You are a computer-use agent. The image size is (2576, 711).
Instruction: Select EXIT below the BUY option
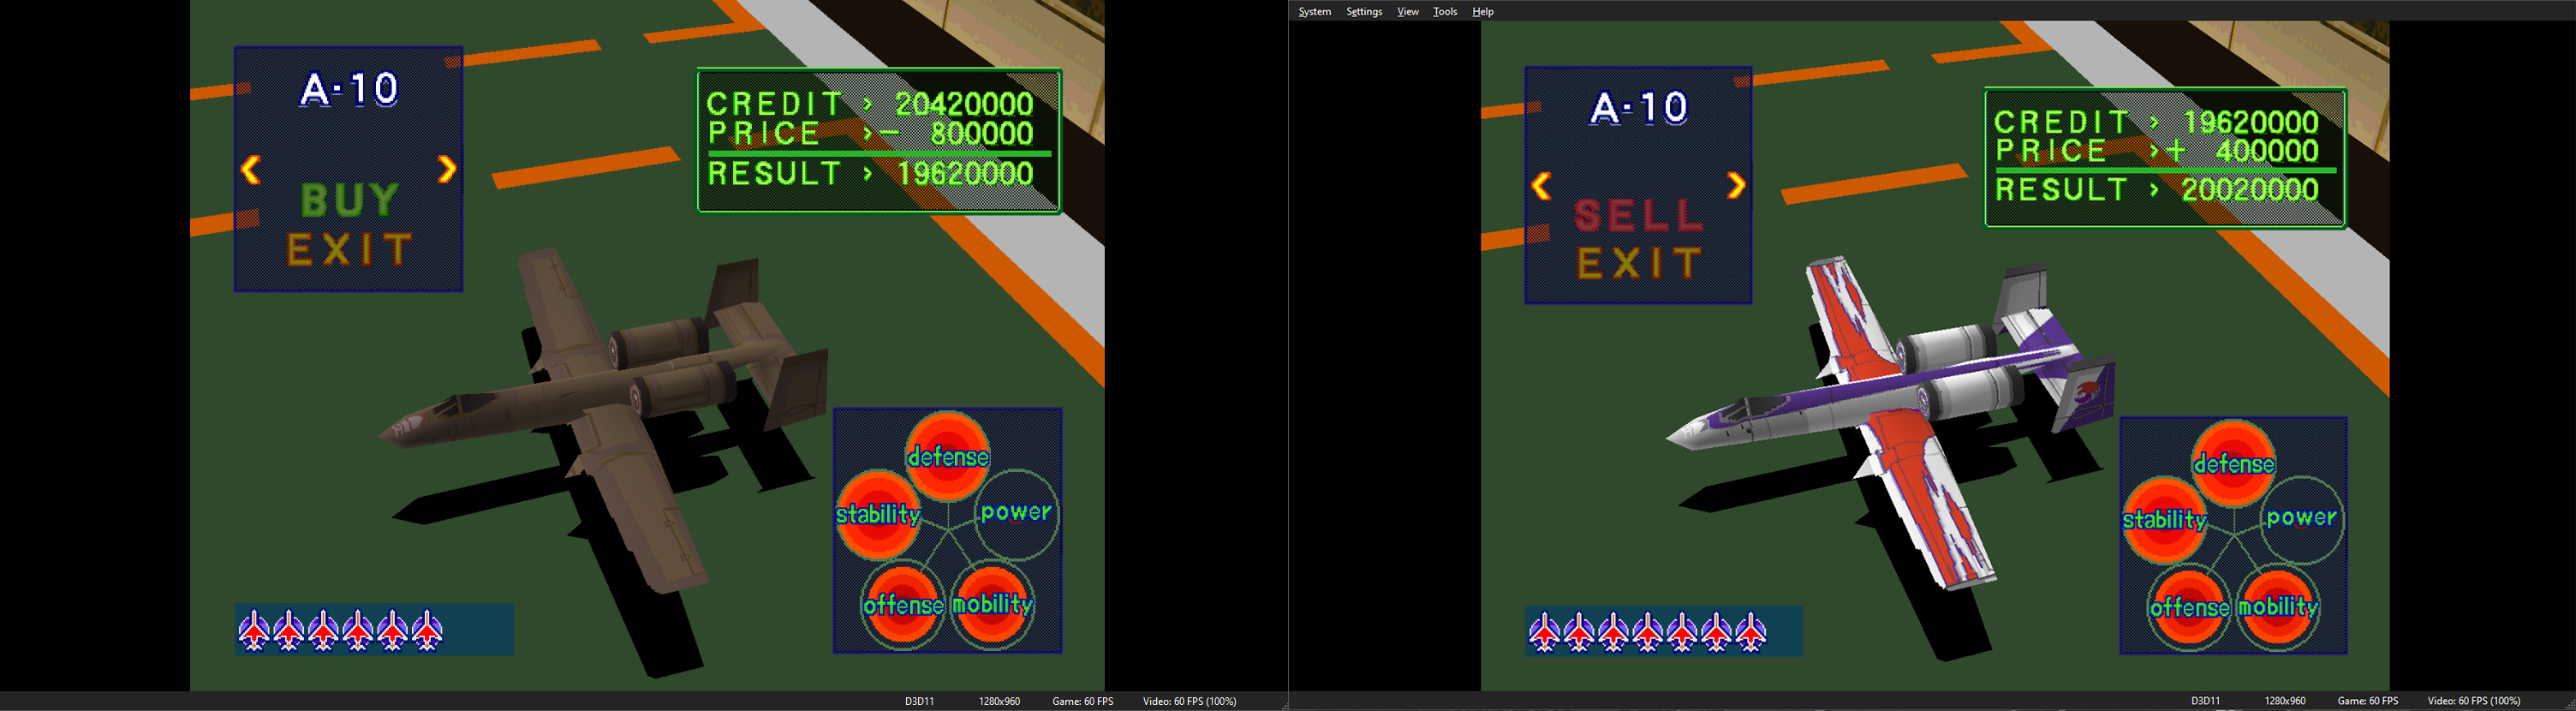coord(349,249)
